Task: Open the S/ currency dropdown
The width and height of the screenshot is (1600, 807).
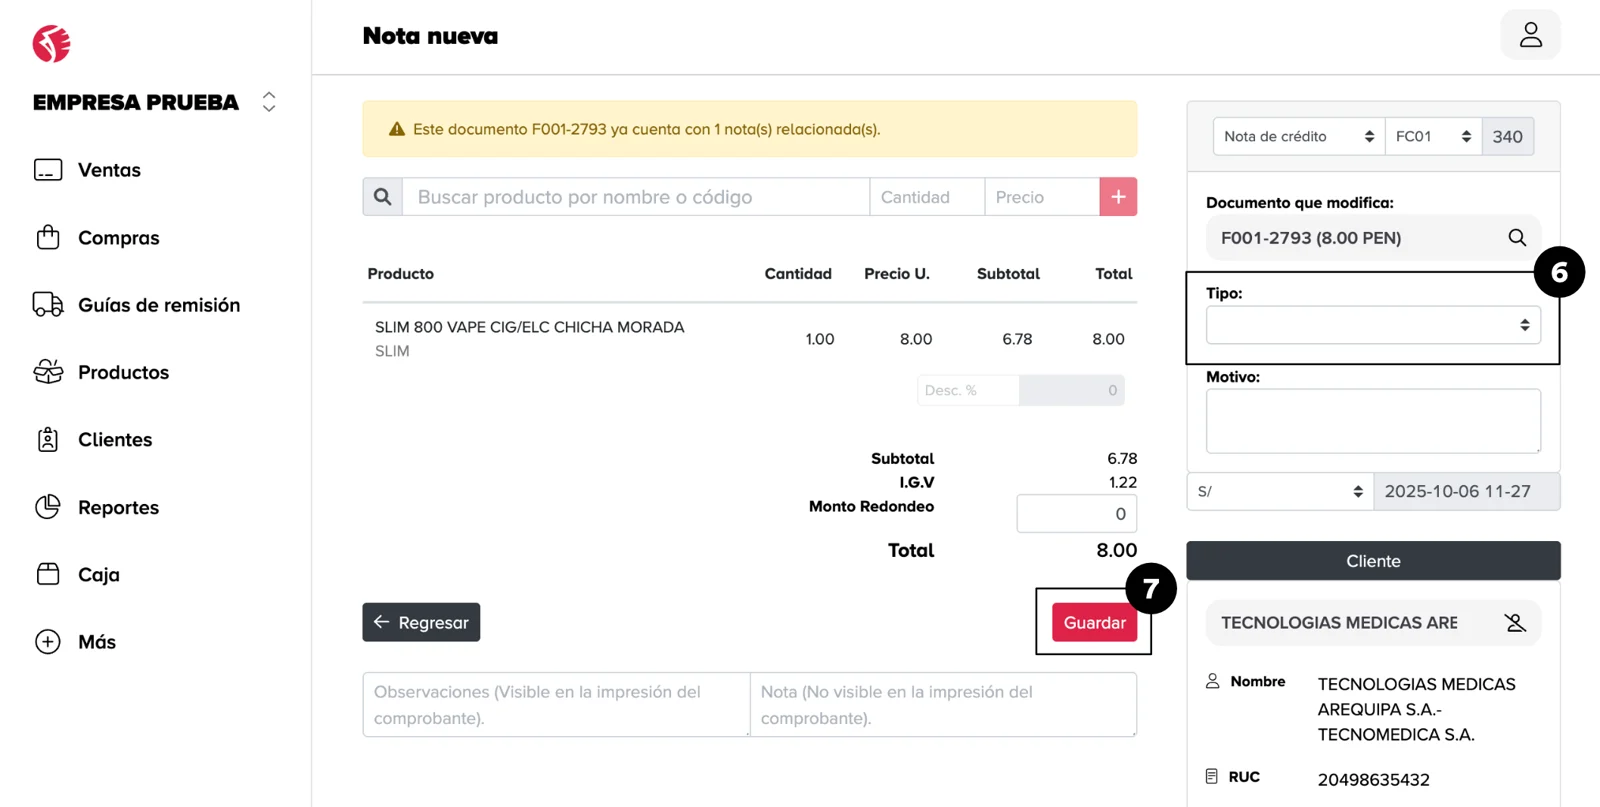Action: click(1280, 492)
